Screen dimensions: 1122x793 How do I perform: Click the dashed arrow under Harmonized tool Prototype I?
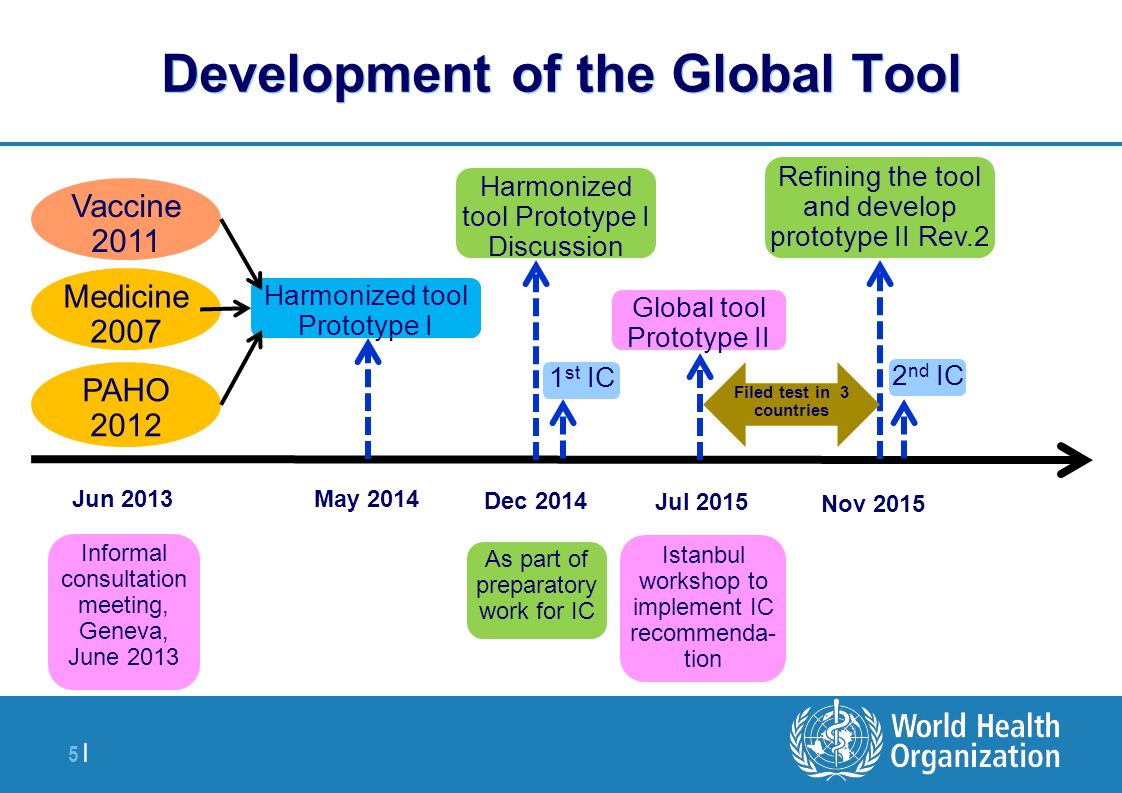(368, 399)
